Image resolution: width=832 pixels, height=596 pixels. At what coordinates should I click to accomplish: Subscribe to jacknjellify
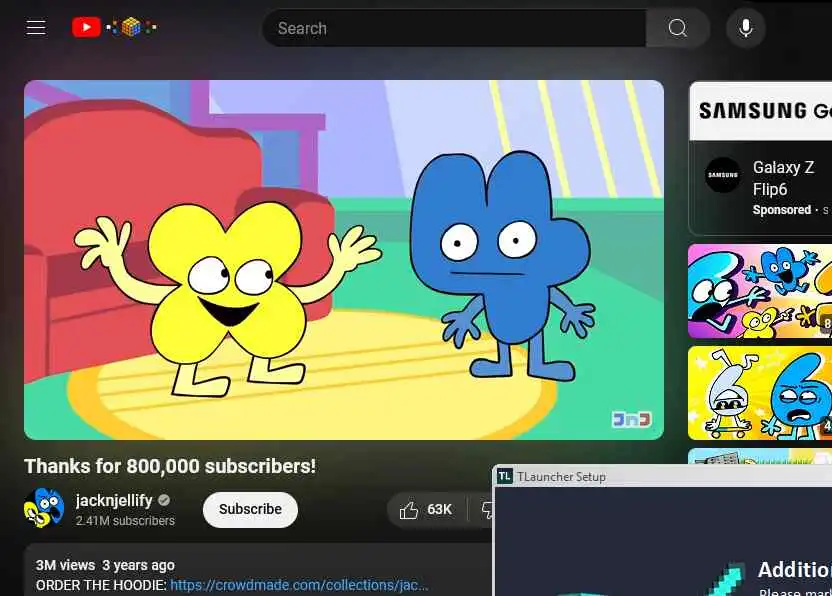click(x=250, y=509)
